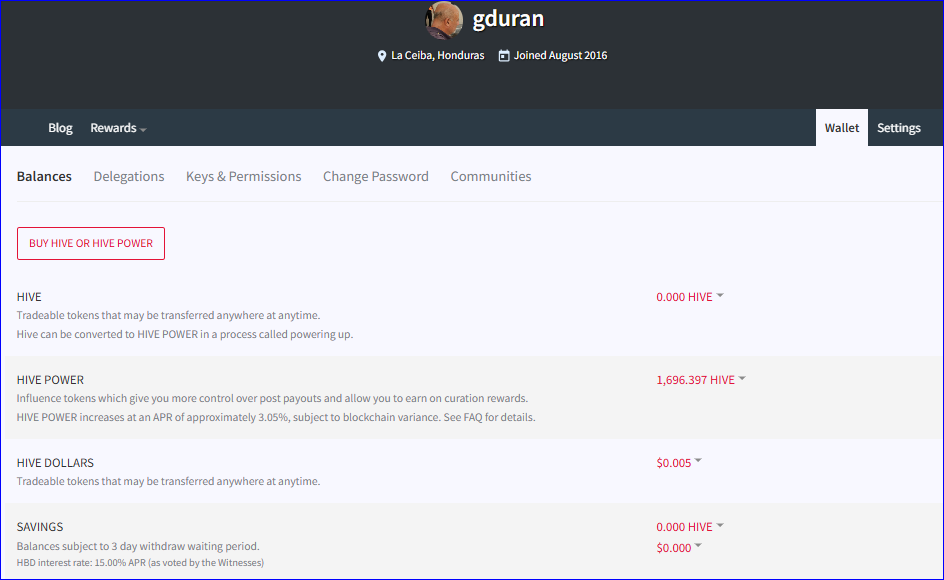View the Communities sub-tab
Image resolution: width=944 pixels, height=580 pixels.
tap(491, 176)
